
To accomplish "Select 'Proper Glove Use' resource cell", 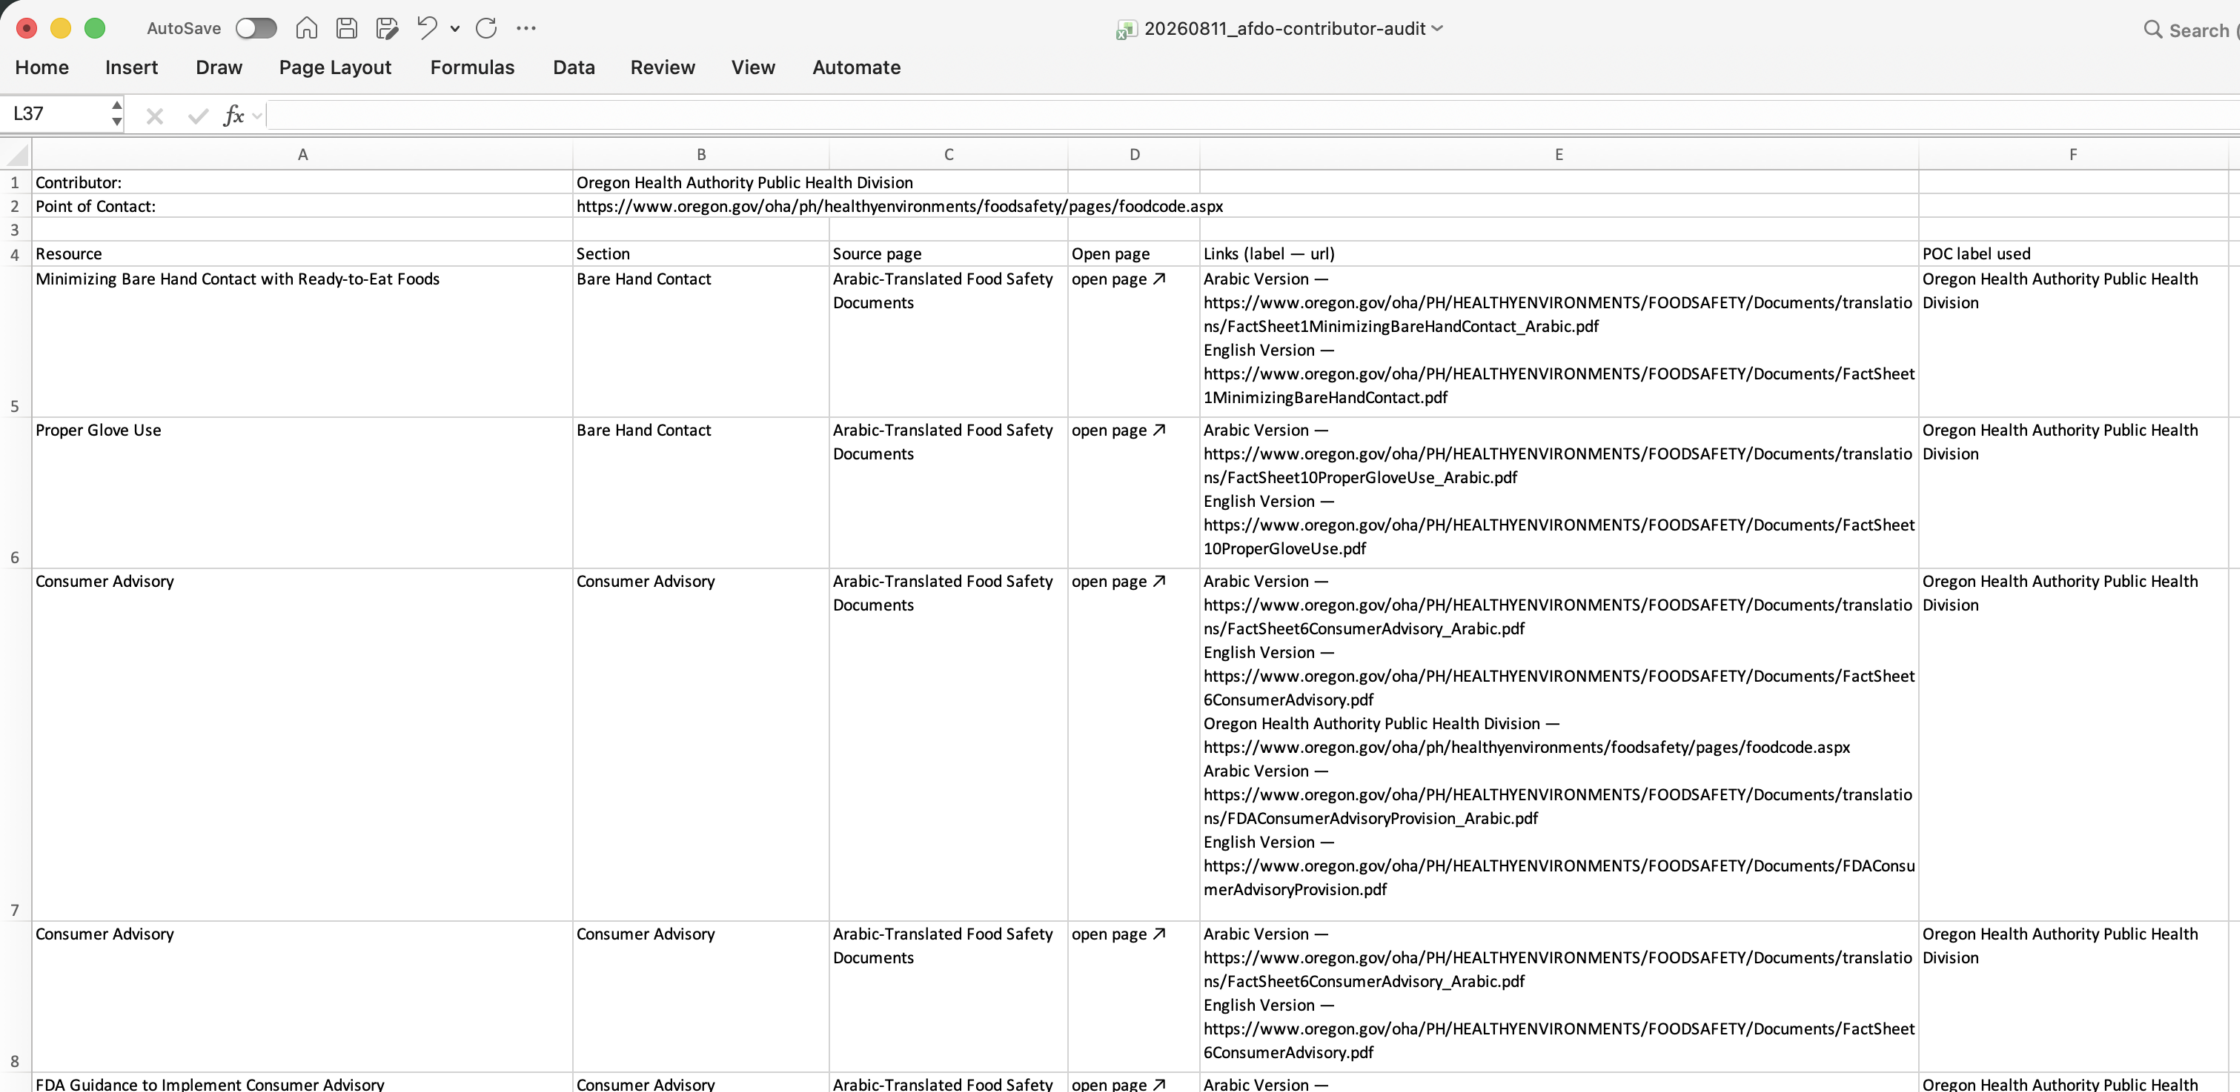I will tap(302, 493).
